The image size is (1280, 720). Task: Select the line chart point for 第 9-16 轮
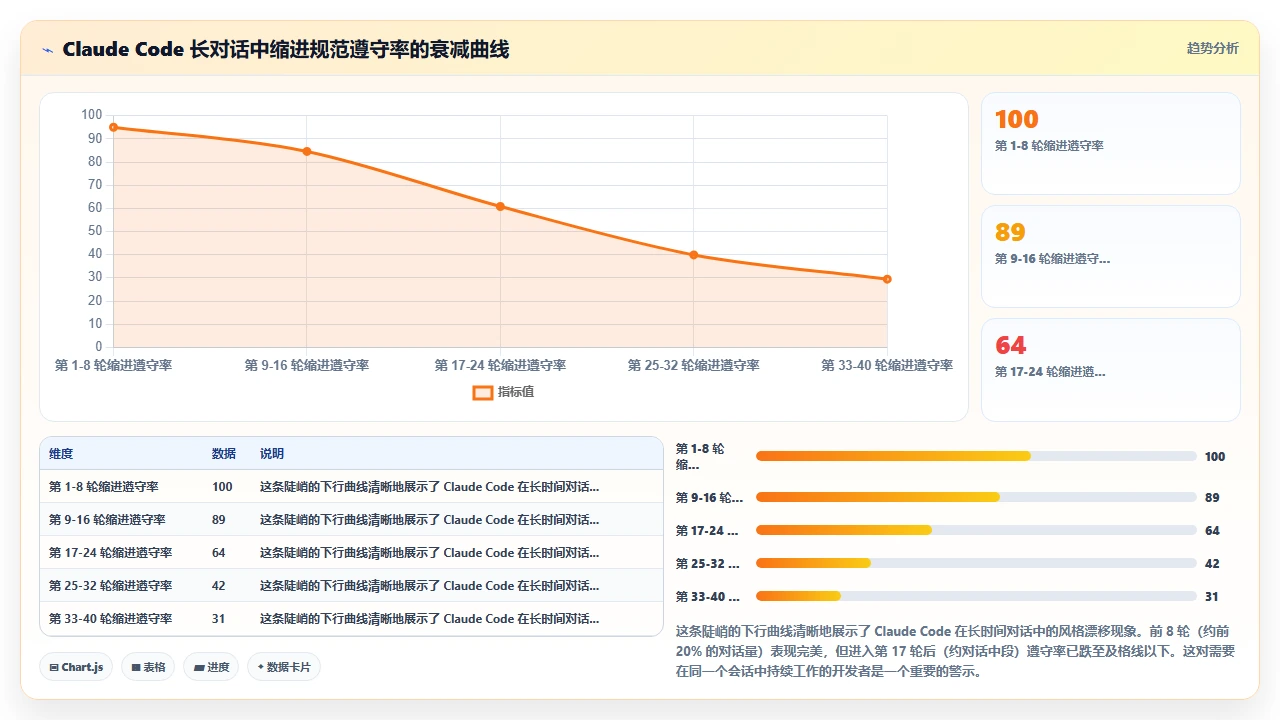pos(307,151)
